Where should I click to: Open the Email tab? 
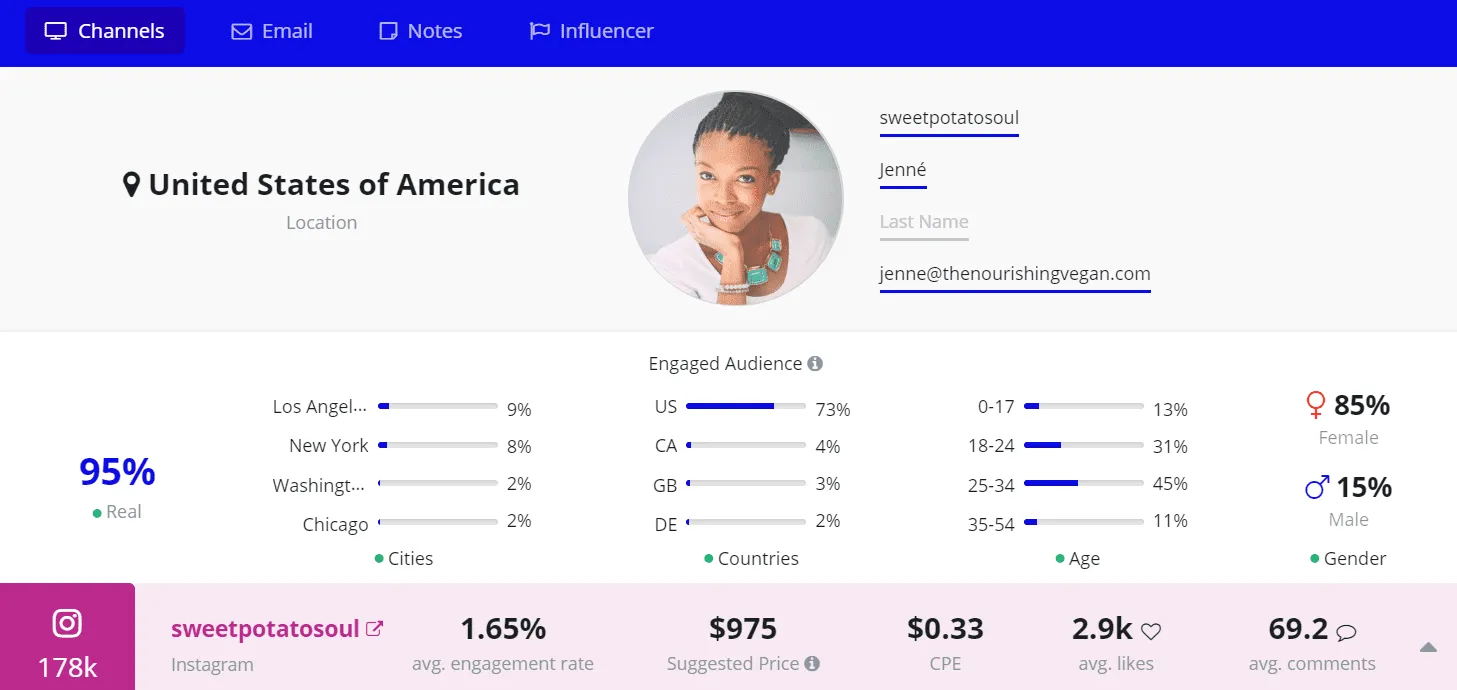click(x=272, y=31)
